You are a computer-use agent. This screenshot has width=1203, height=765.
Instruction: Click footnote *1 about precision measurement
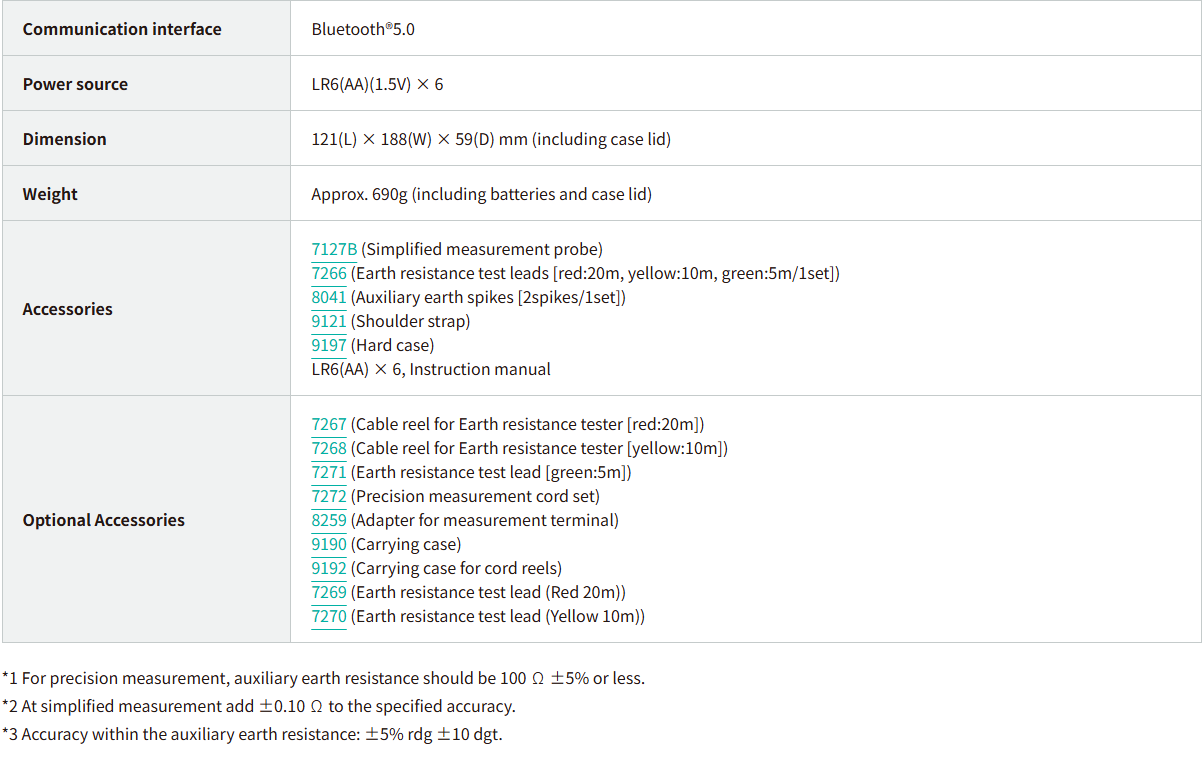(x=323, y=678)
